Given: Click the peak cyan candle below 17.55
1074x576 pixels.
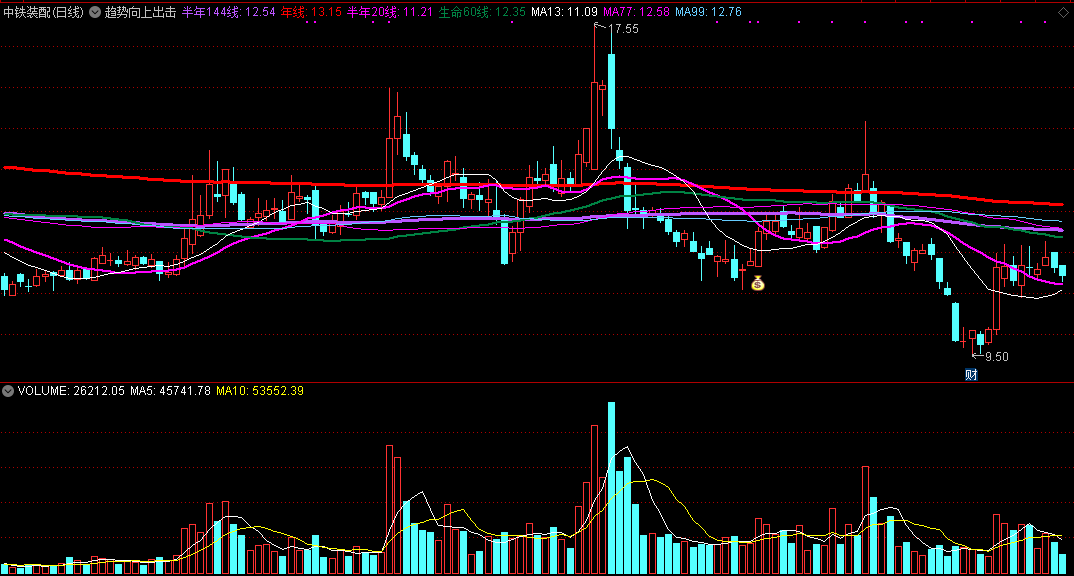Looking at the screenshot, I should tap(612, 91).
